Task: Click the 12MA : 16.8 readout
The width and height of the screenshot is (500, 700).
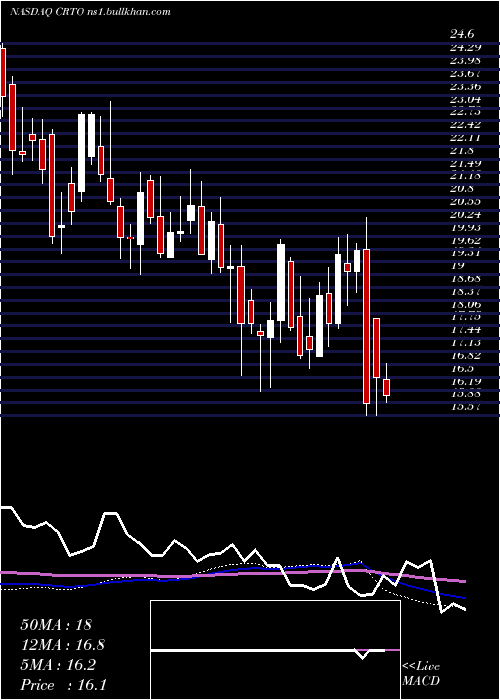Action: [63, 645]
